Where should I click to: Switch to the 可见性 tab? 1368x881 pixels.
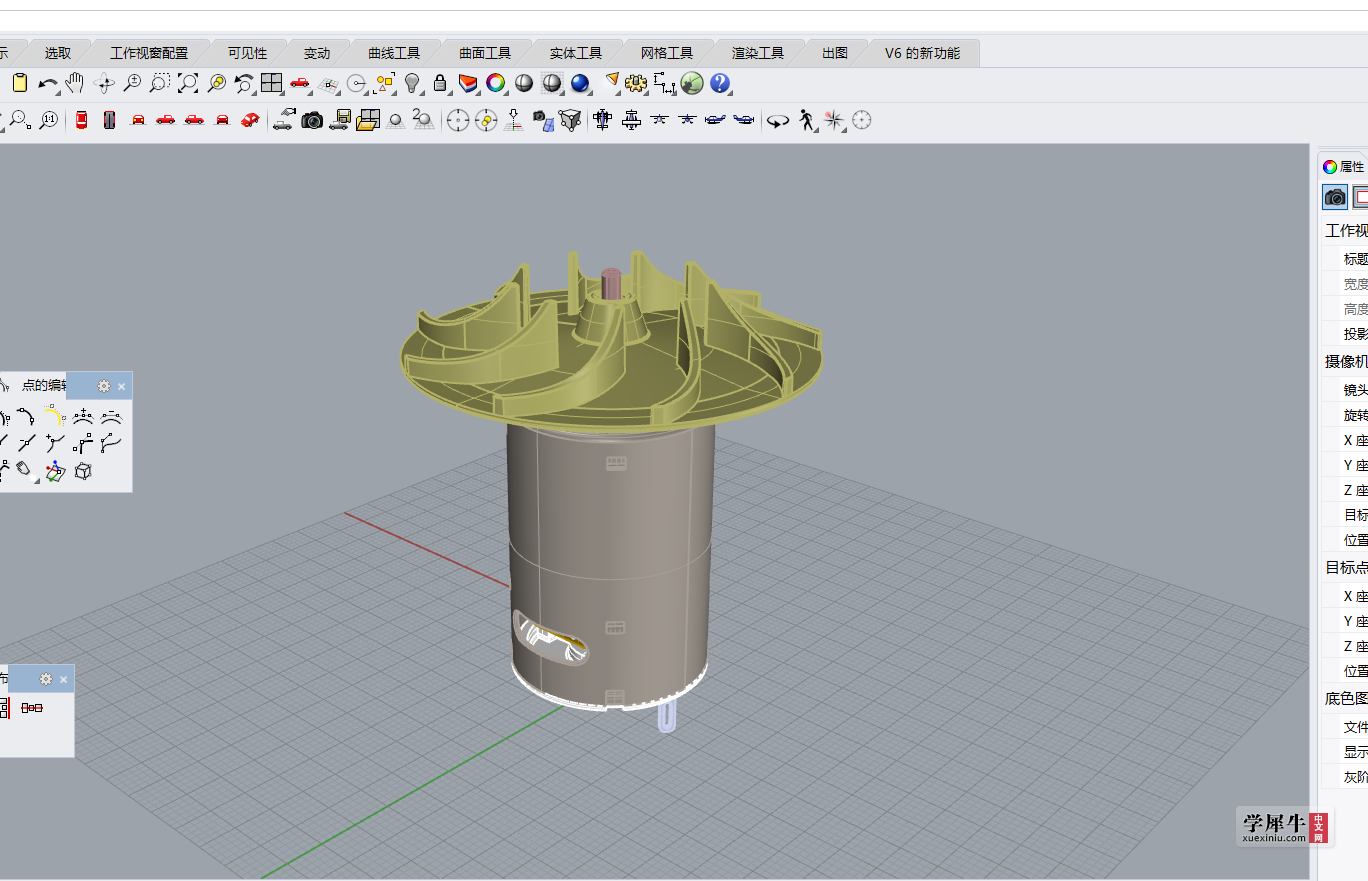247,53
